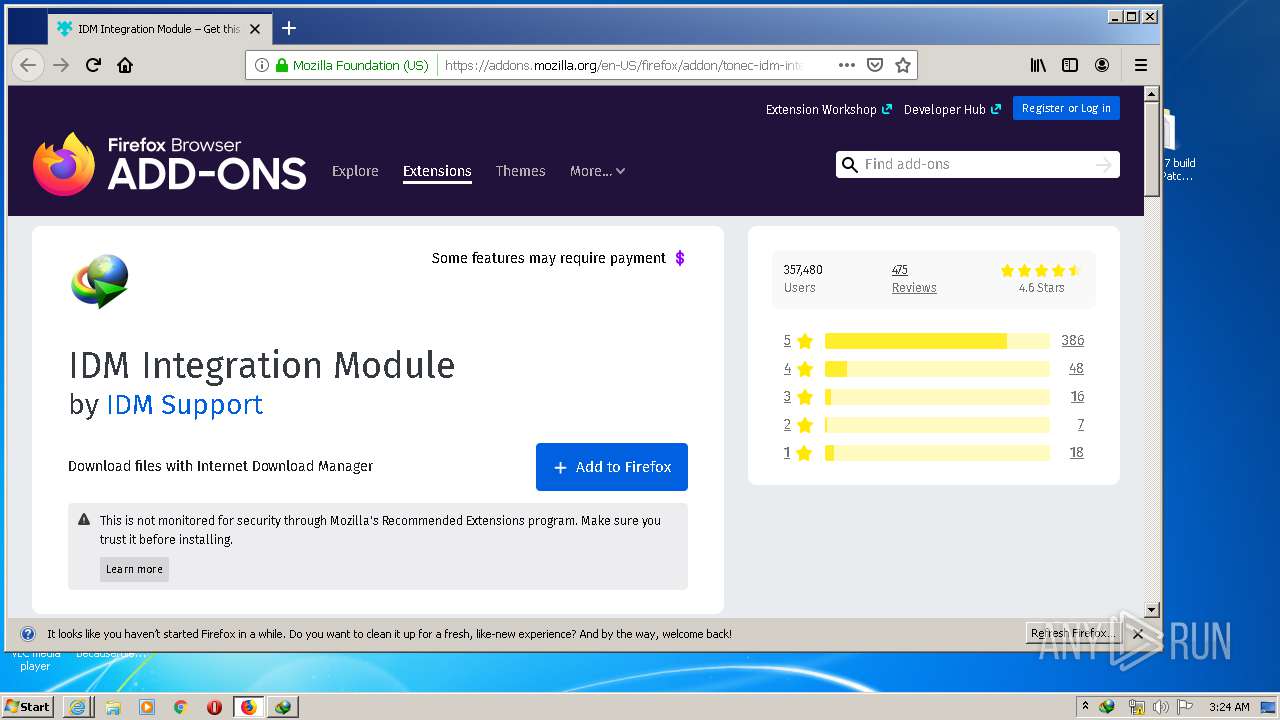Save the page to Pocket
Screen dimensions: 1280x720
(x=875, y=65)
